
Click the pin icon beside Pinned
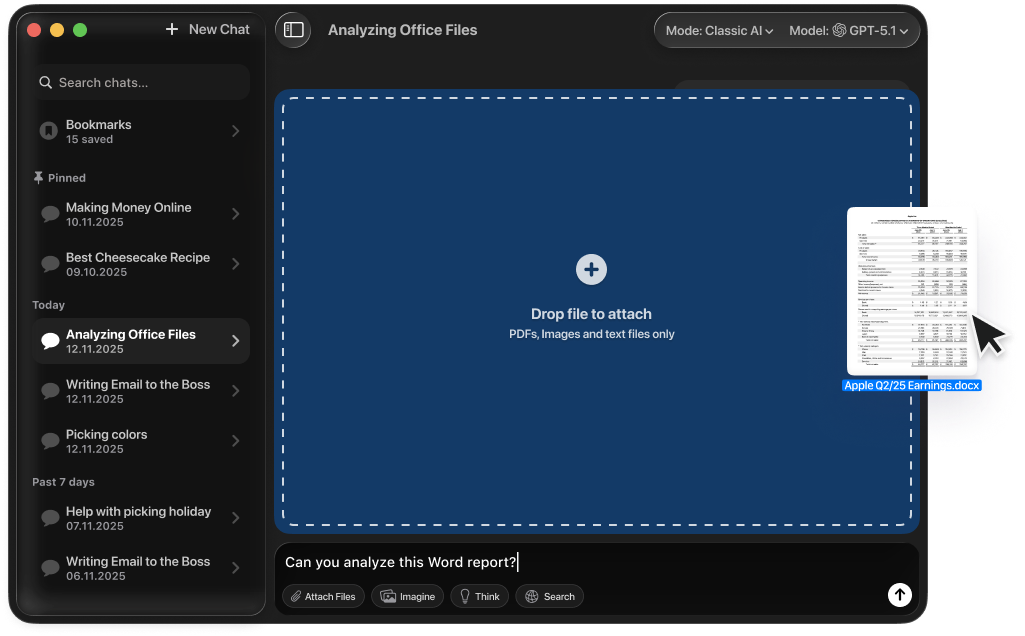[38, 177]
